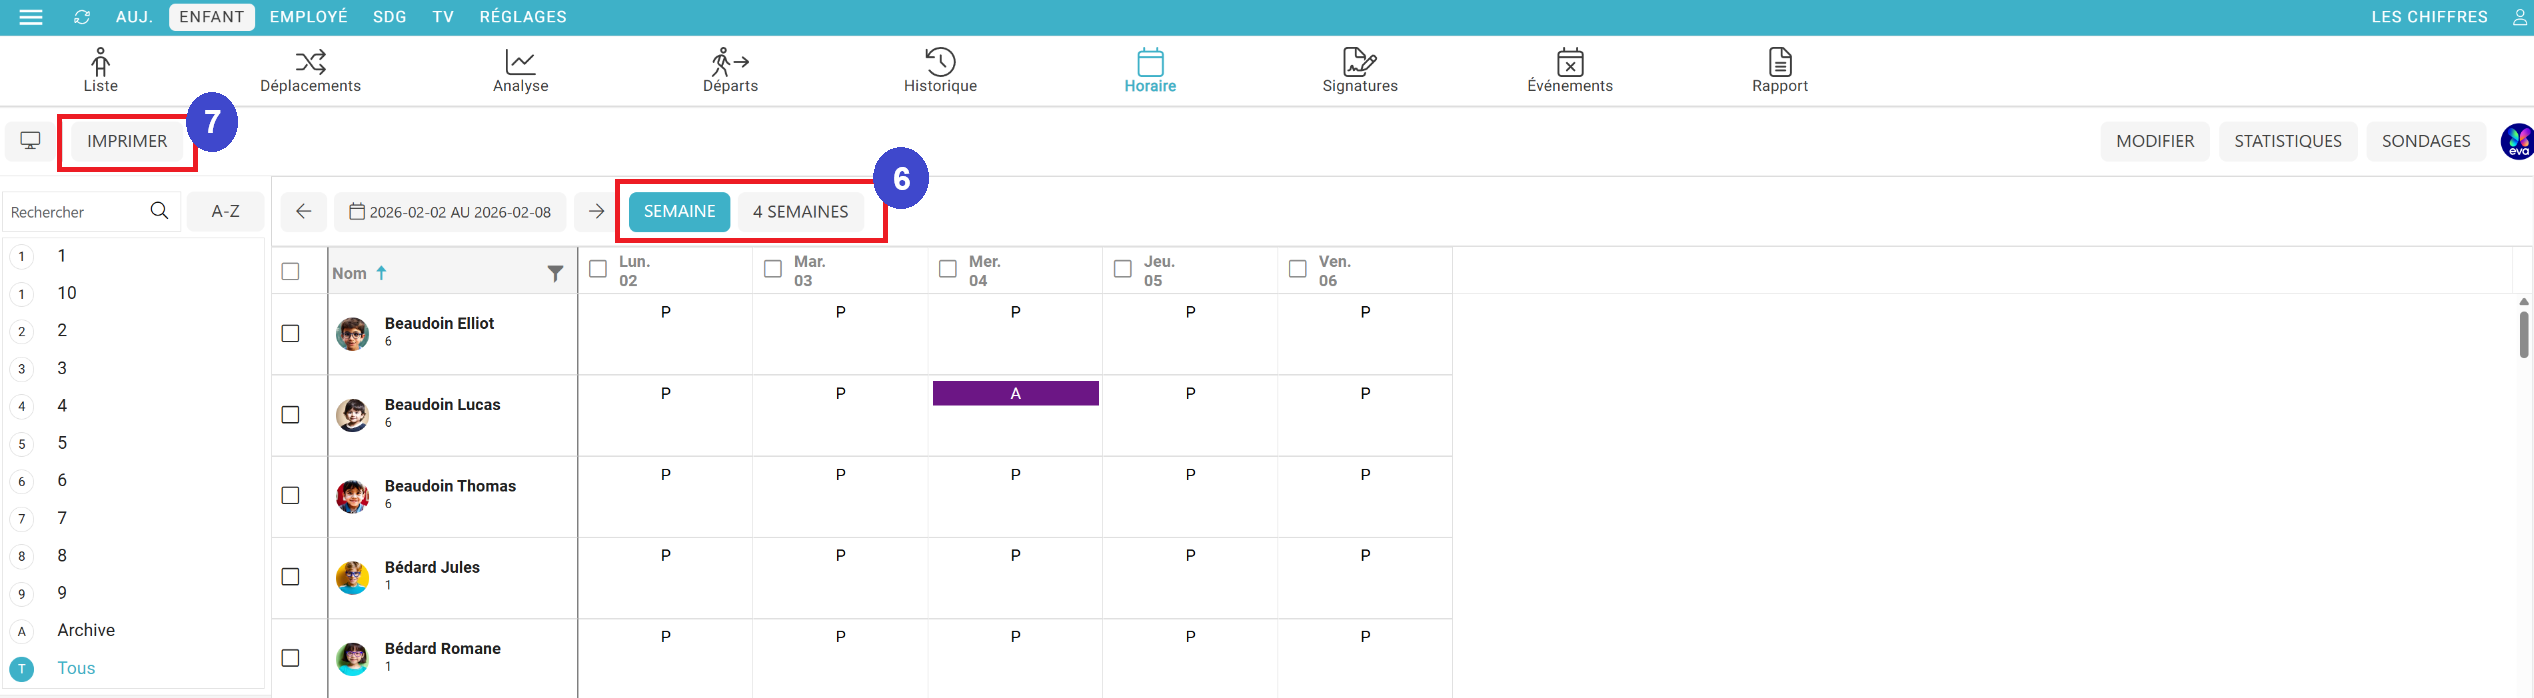Open the hamburger menu
Image resolution: width=2534 pixels, height=698 pixels.
(31, 17)
